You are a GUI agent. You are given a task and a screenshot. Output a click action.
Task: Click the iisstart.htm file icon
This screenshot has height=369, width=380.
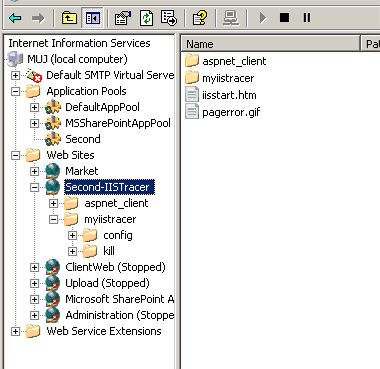pyautogui.click(x=192, y=95)
